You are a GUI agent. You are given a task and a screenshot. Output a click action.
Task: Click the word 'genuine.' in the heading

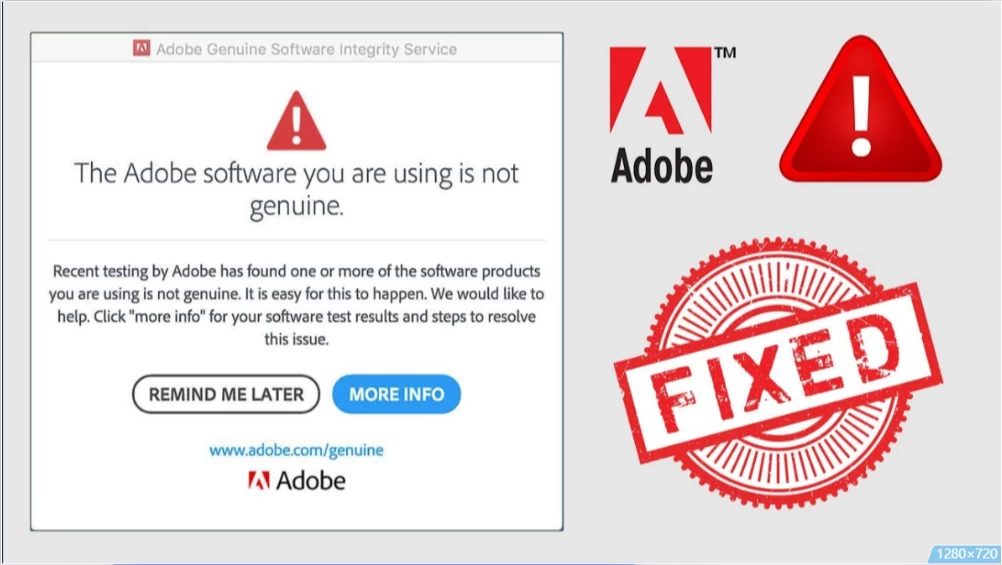(x=296, y=206)
